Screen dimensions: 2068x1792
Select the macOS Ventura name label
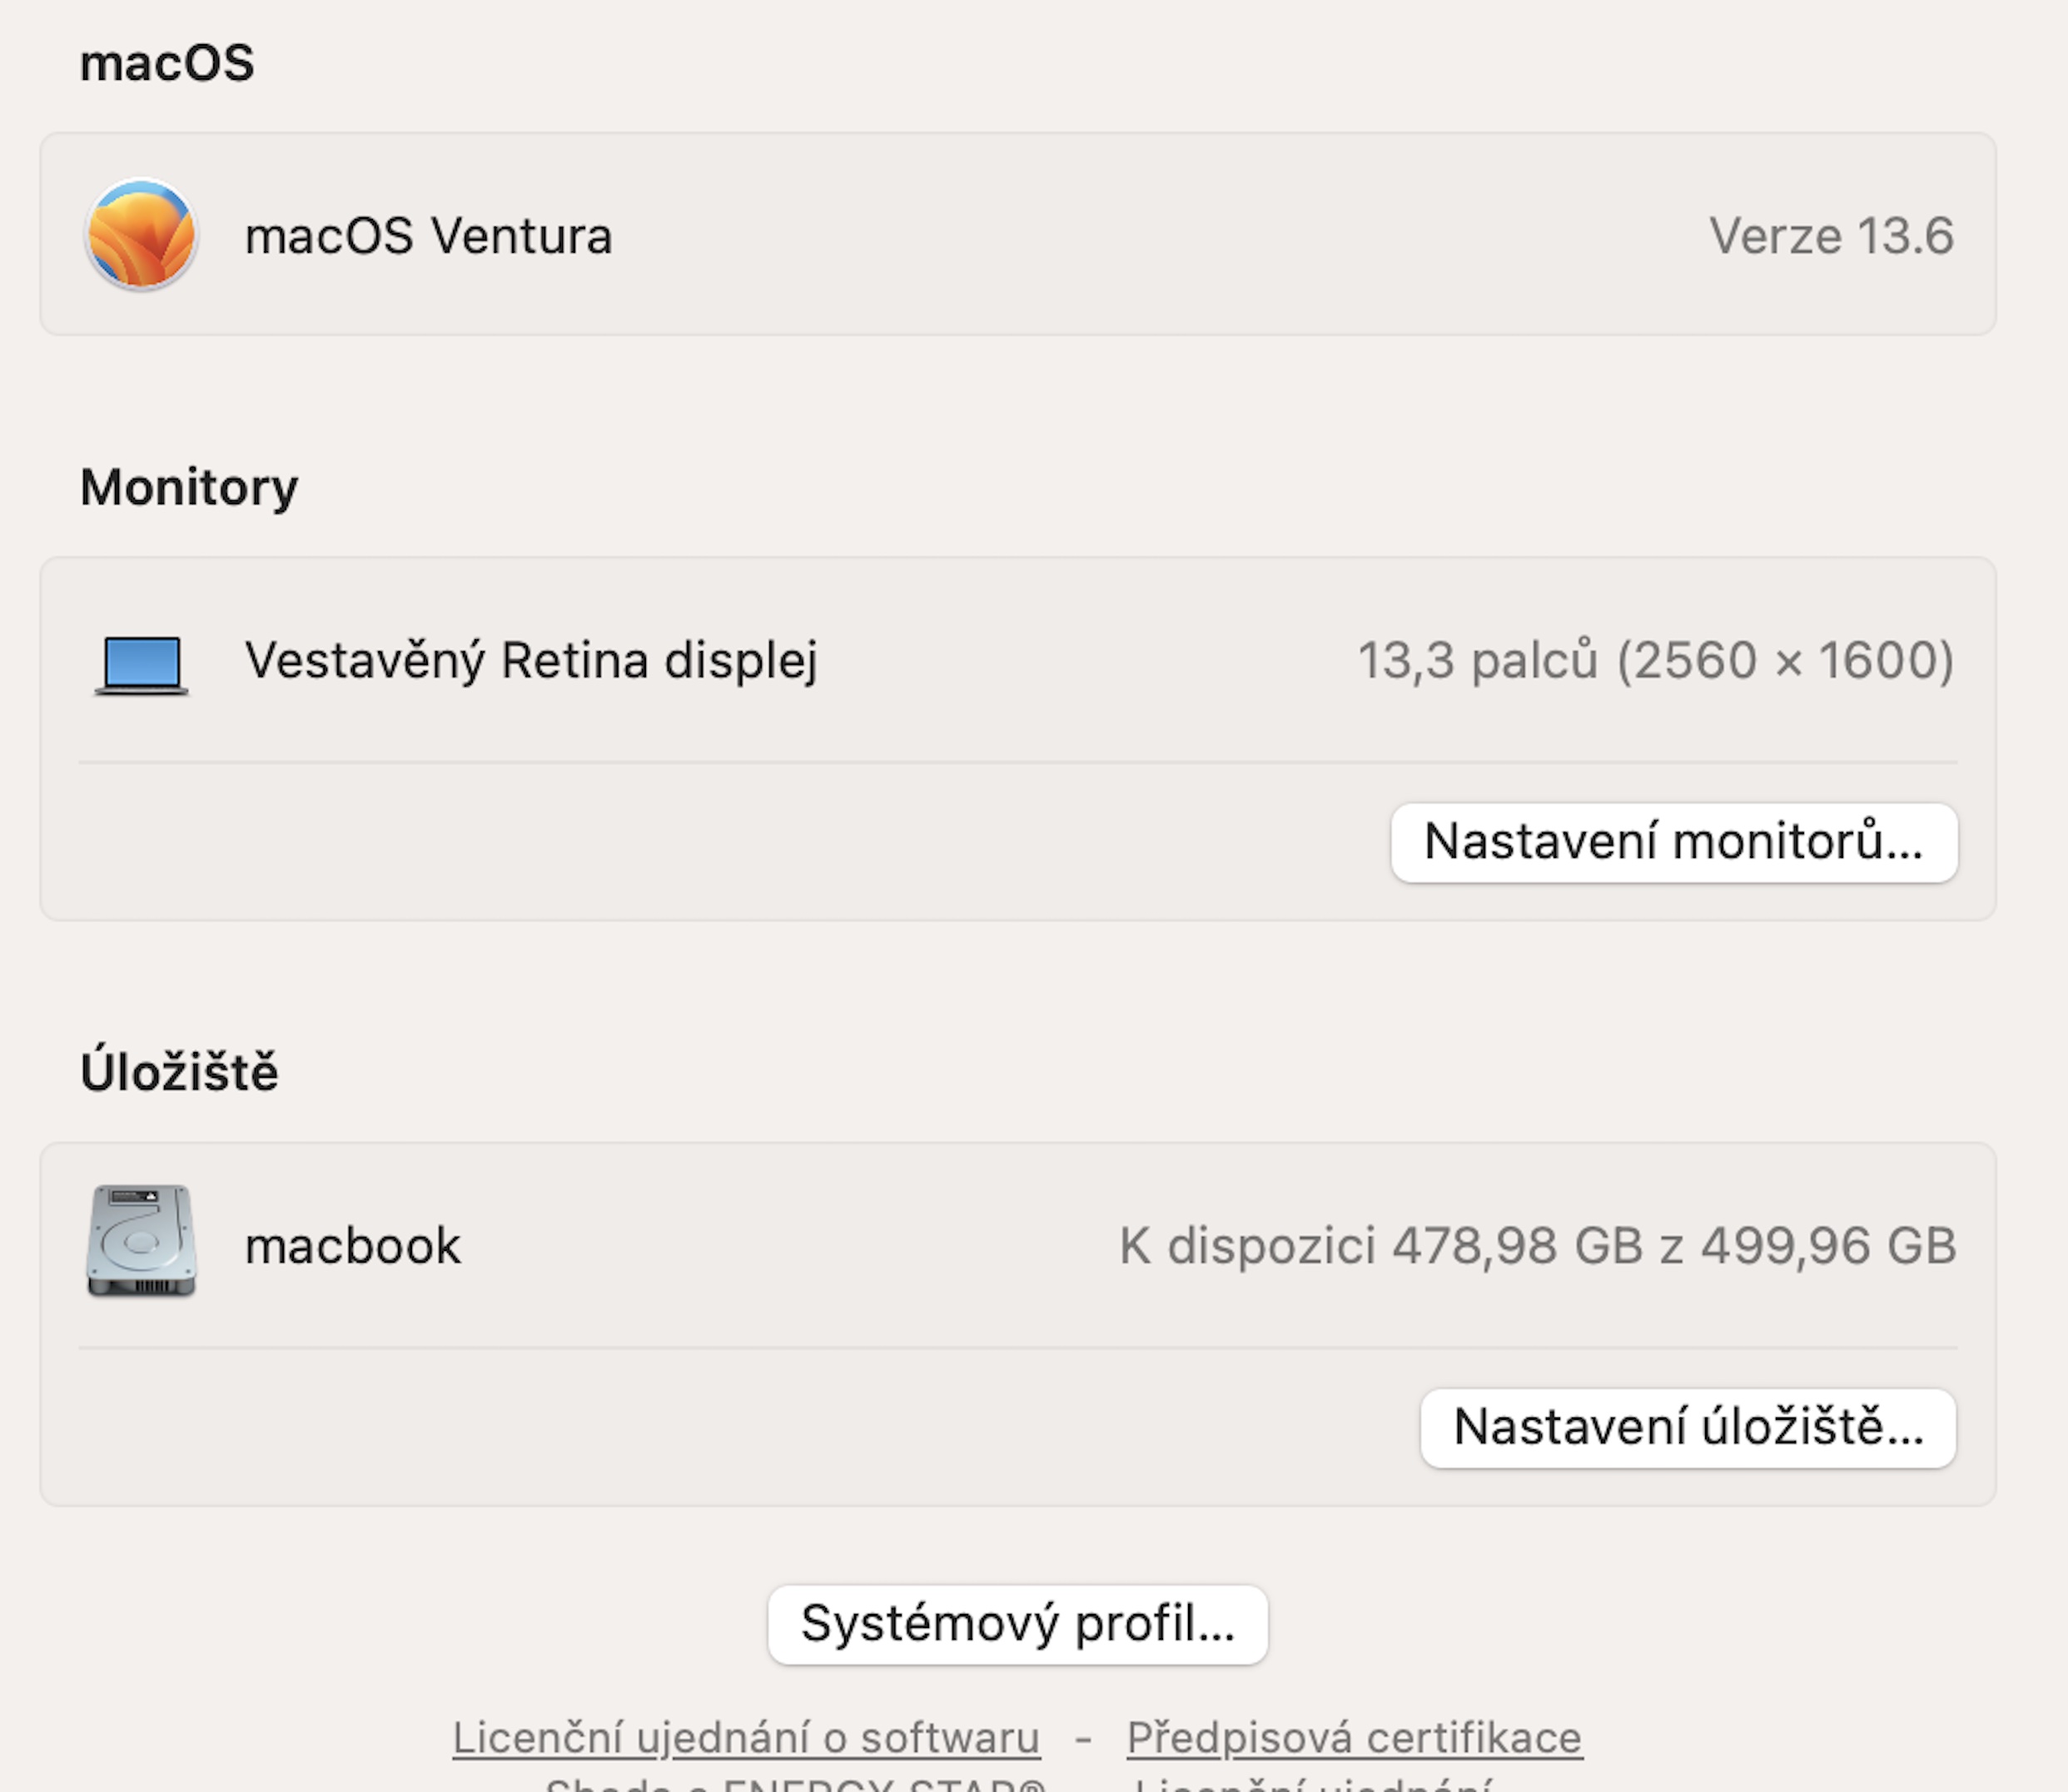[428, 237]
